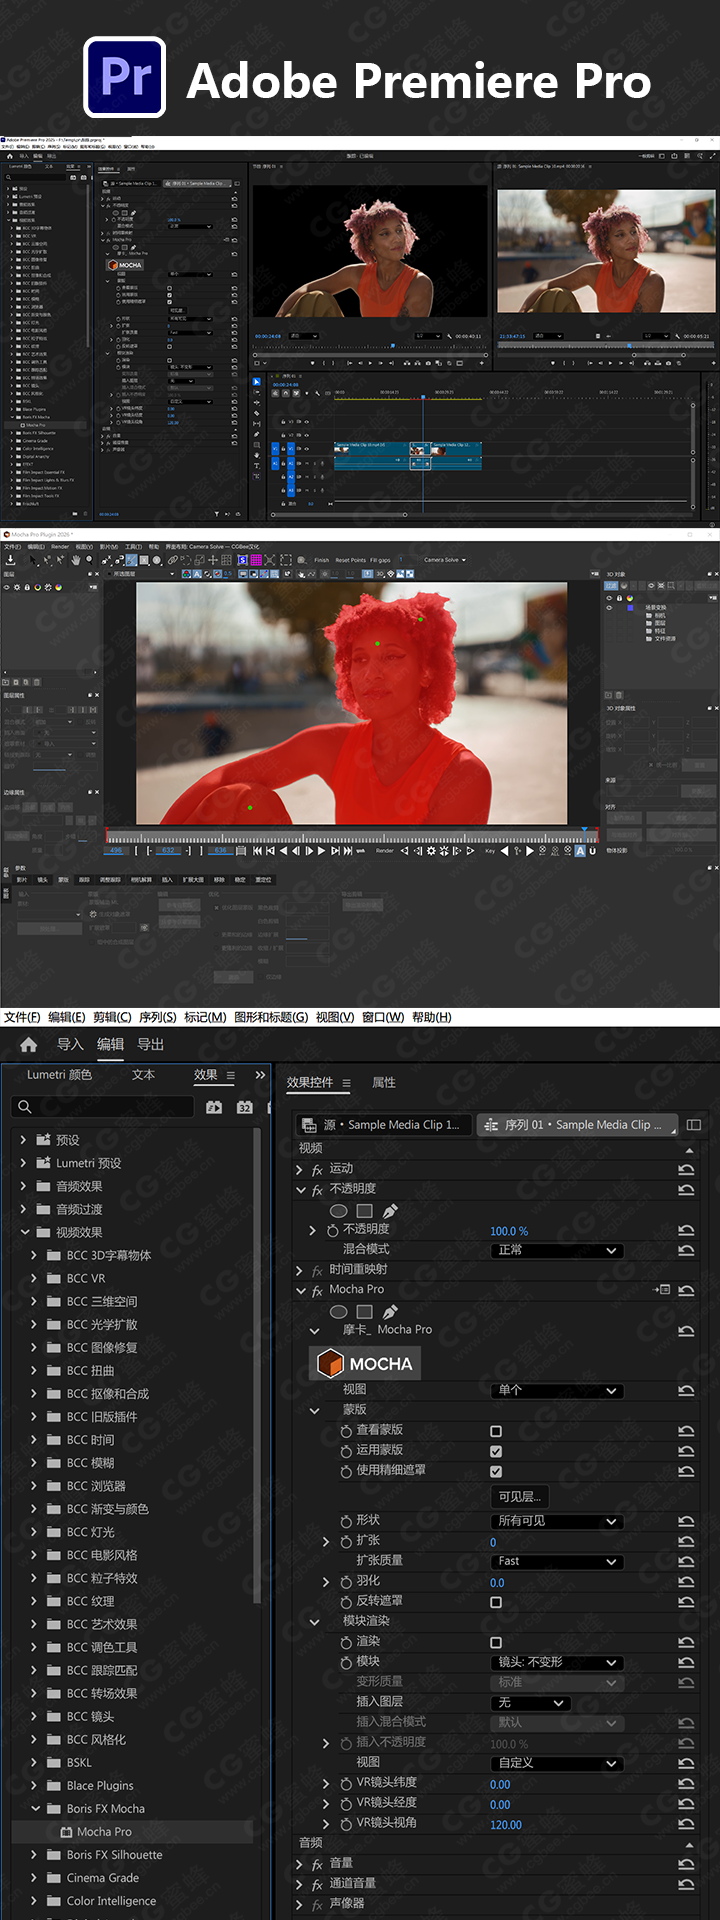
Task: Toggle stopwatch for 羽化
Action: tap(346, 1582)
